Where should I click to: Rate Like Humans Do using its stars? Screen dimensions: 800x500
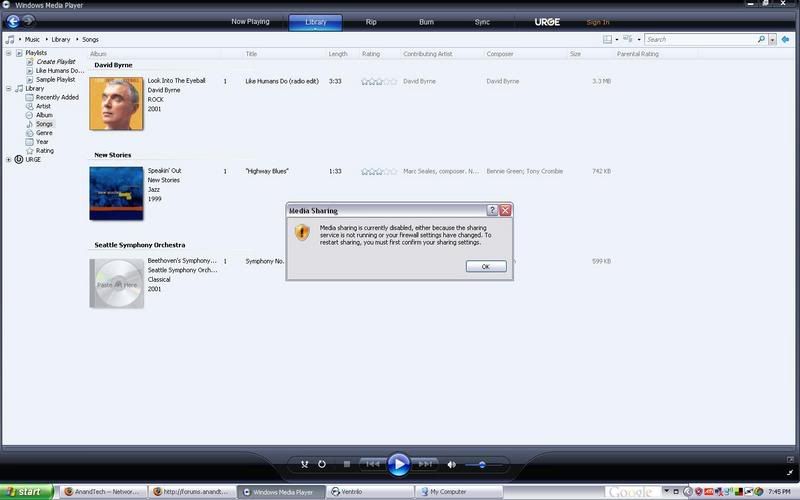tap(379, 82)
